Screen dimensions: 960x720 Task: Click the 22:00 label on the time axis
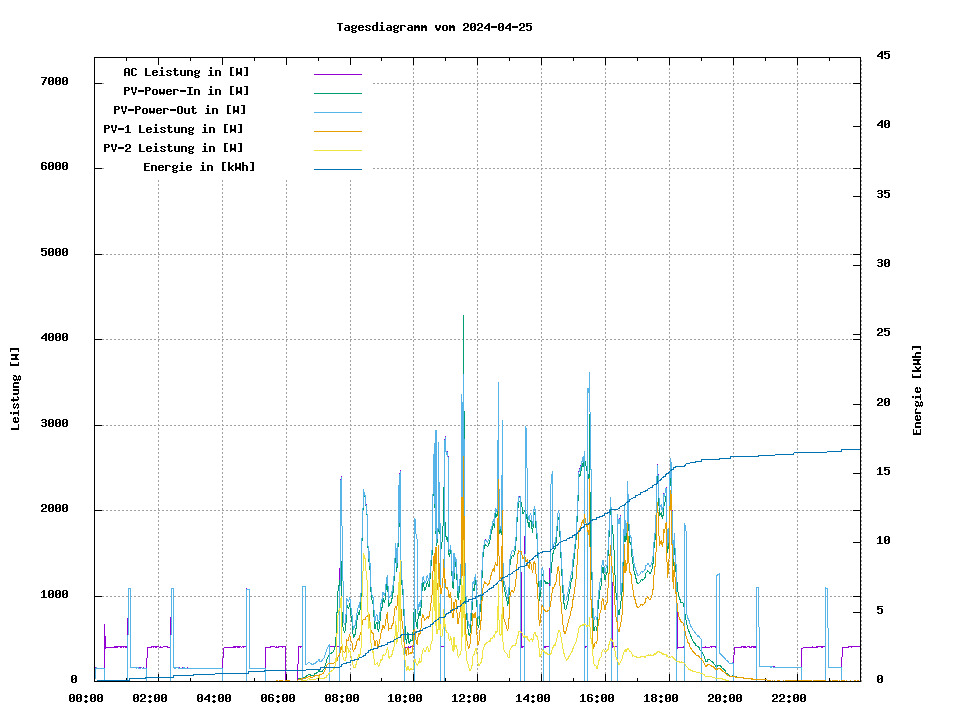tap(789, 698)
